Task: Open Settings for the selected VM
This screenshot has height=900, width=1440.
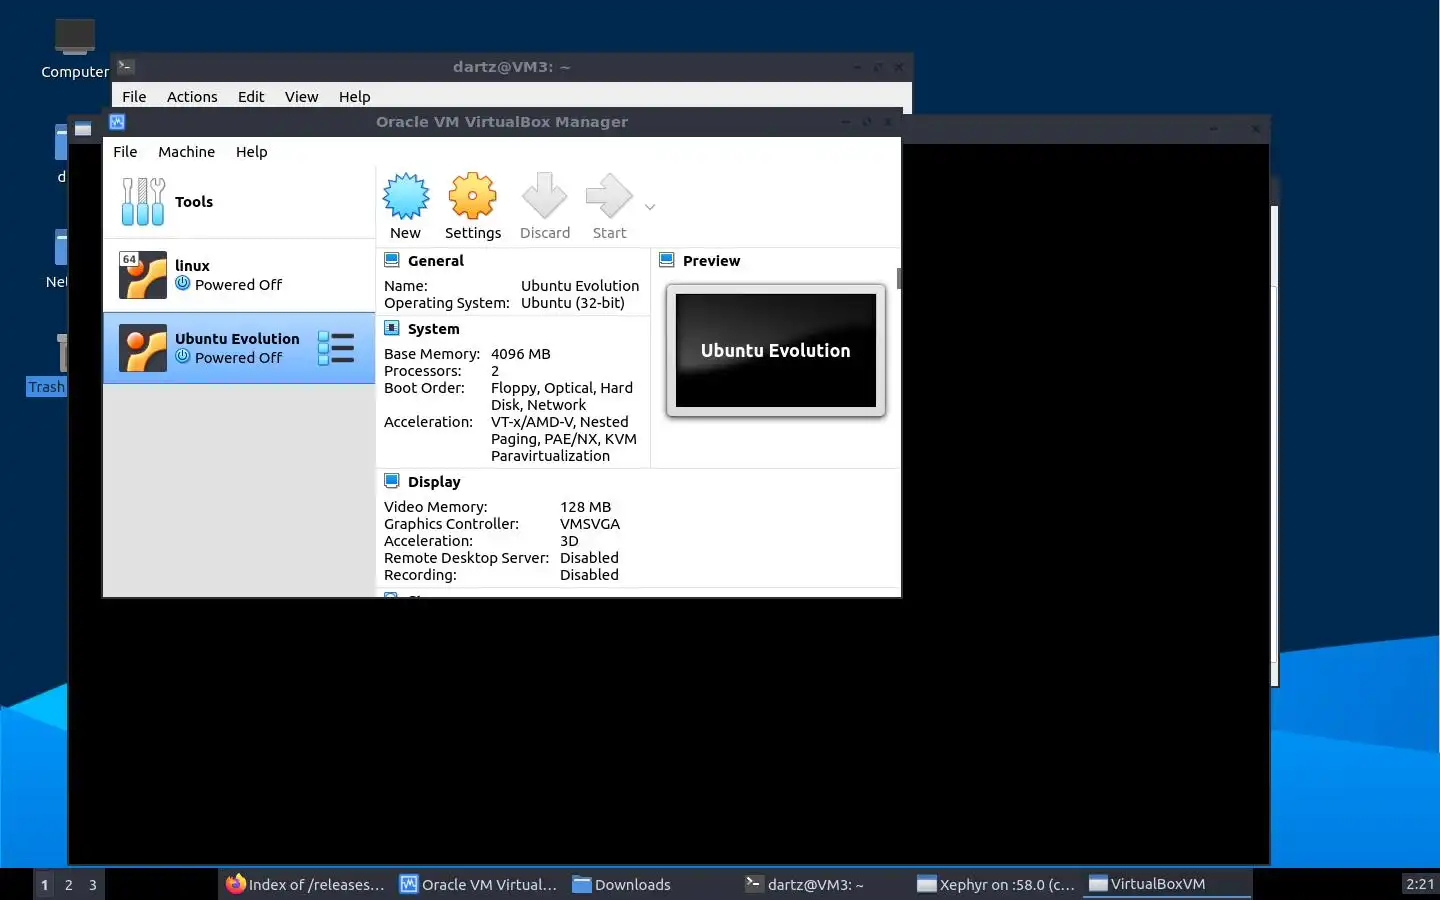Action: [473, 206]
